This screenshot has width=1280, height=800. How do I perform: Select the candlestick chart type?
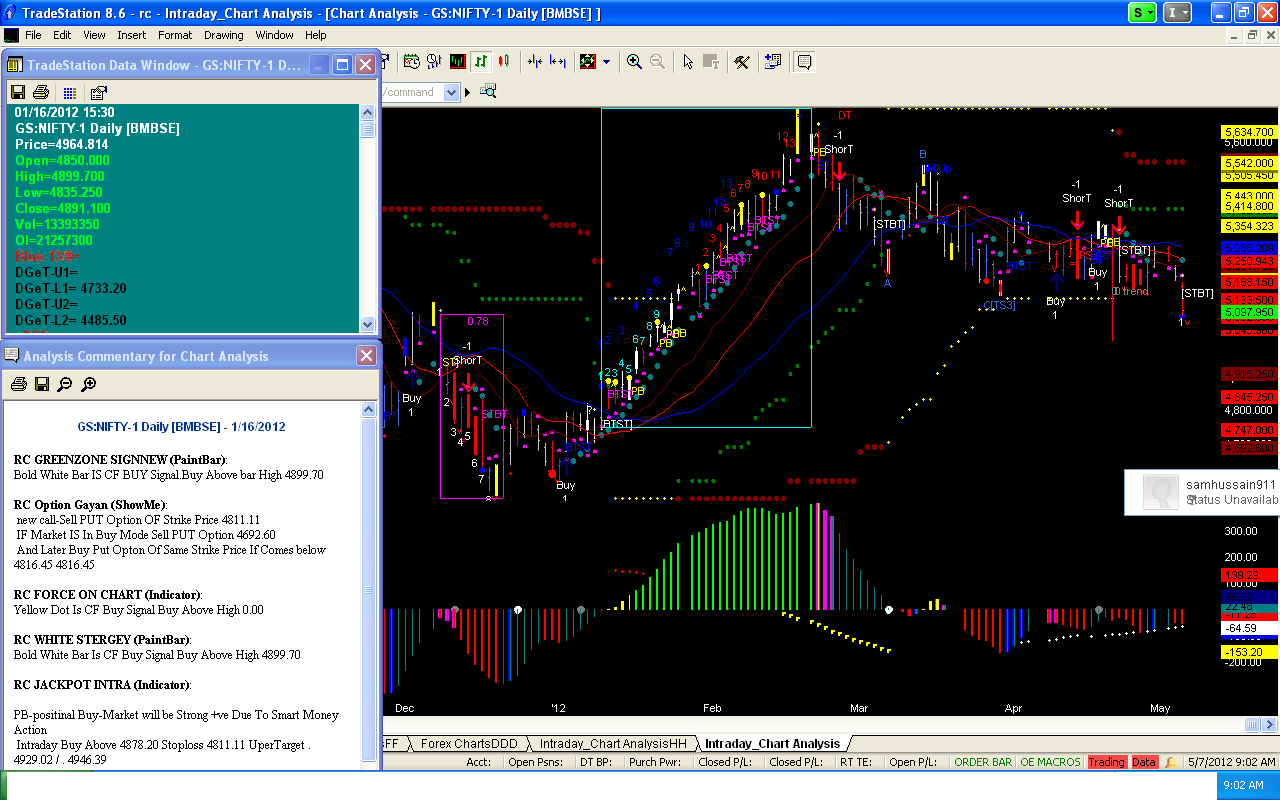coord(503,62)
